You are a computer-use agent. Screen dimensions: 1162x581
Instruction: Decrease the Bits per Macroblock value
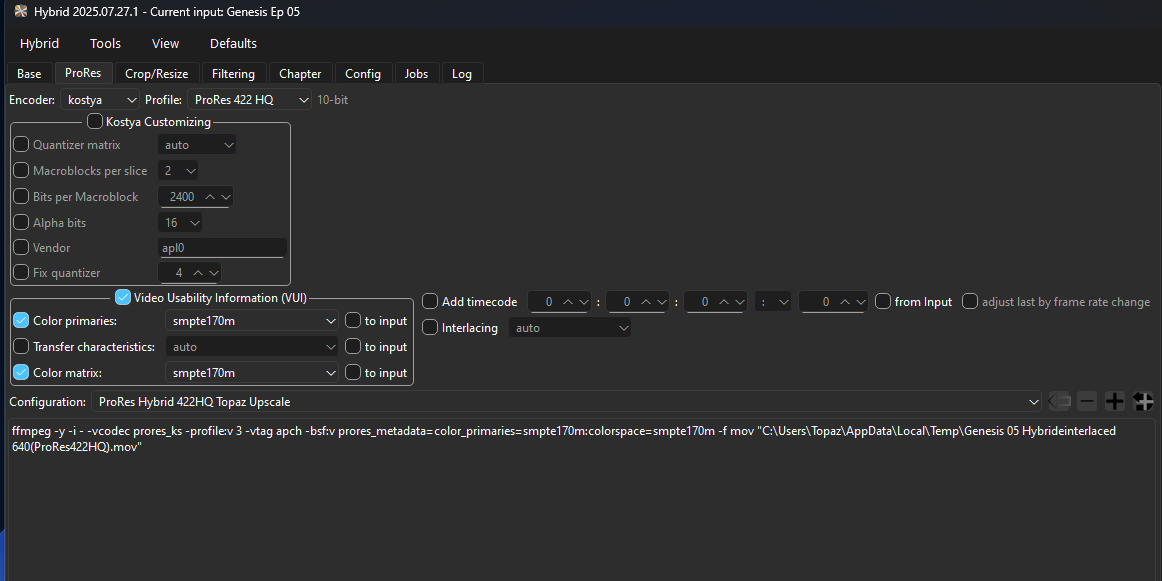(x=225, y=197)
